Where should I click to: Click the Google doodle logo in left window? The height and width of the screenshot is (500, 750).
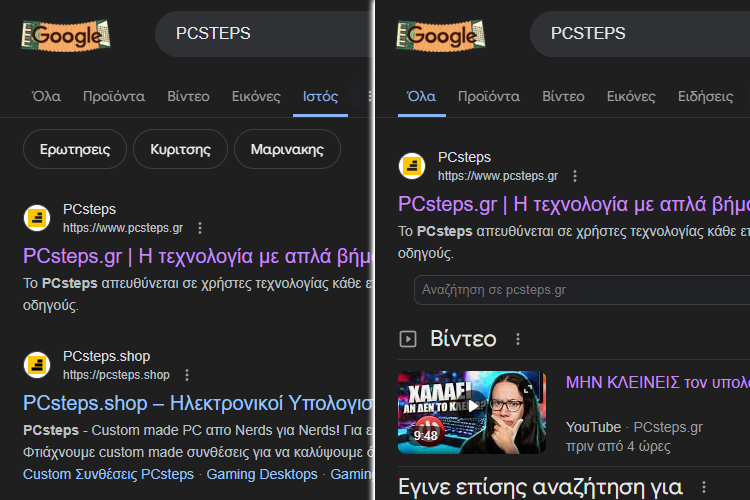(x=66, y=35)
